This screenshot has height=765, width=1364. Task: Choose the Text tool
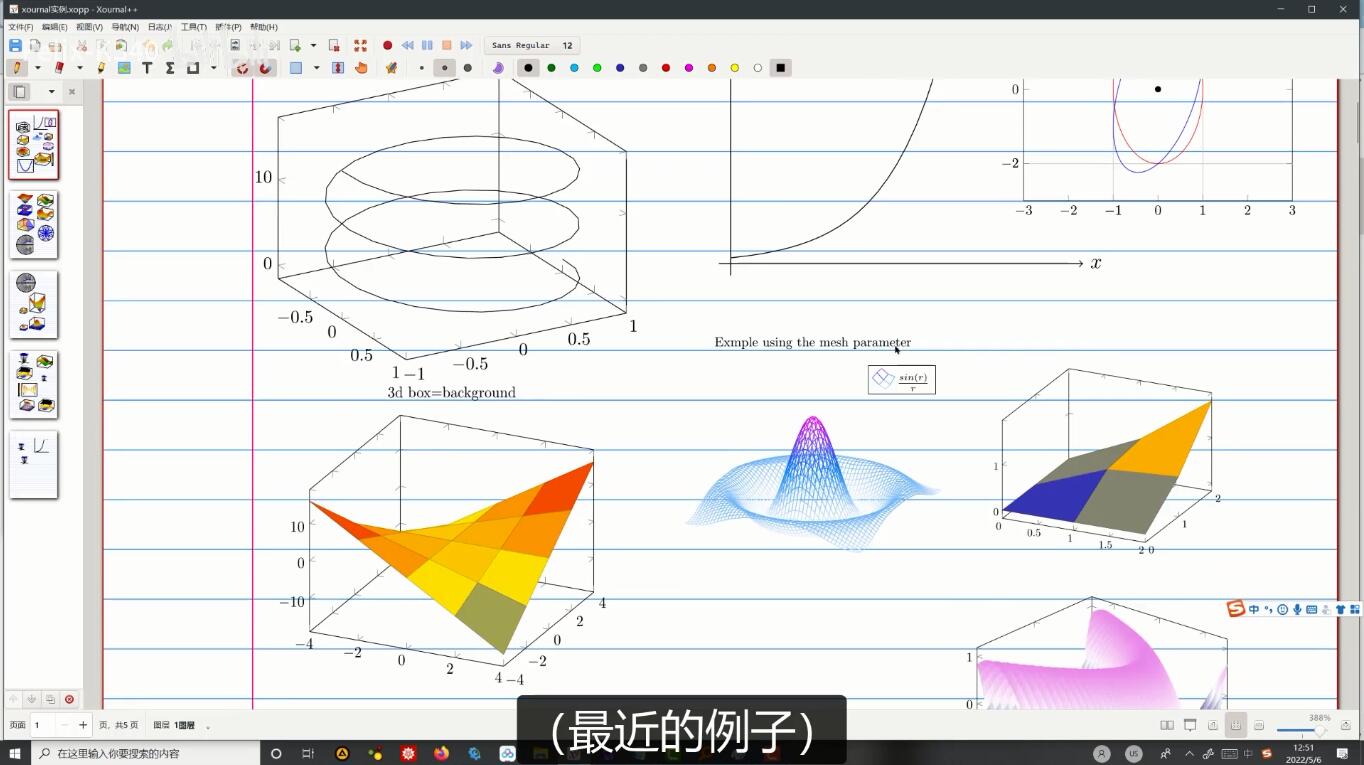pos(147,68)
